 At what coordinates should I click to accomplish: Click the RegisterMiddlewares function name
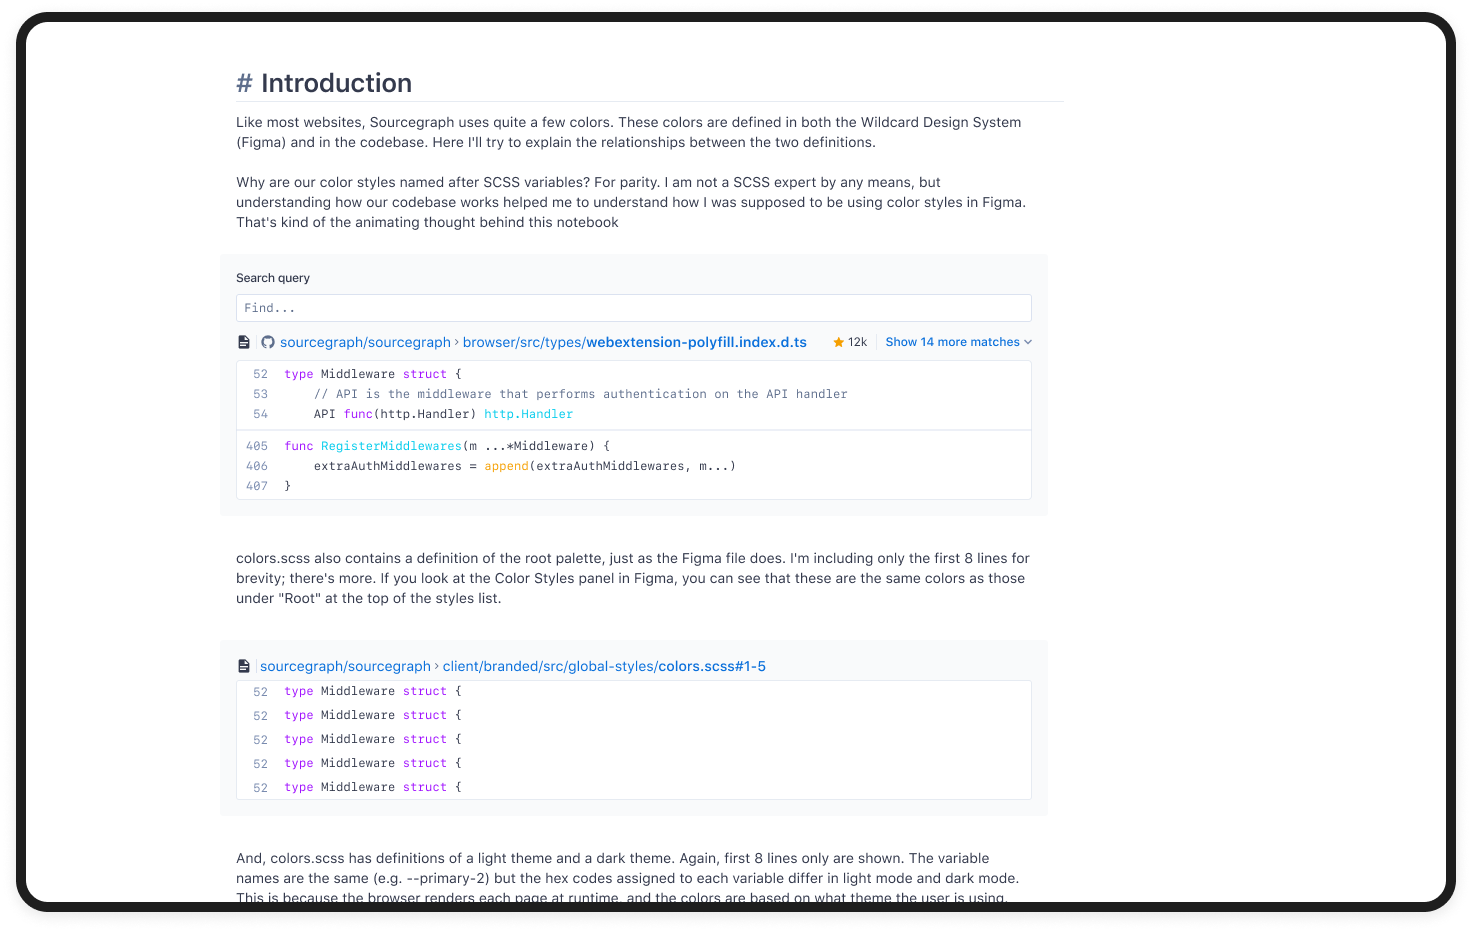(x=391, y=446)
